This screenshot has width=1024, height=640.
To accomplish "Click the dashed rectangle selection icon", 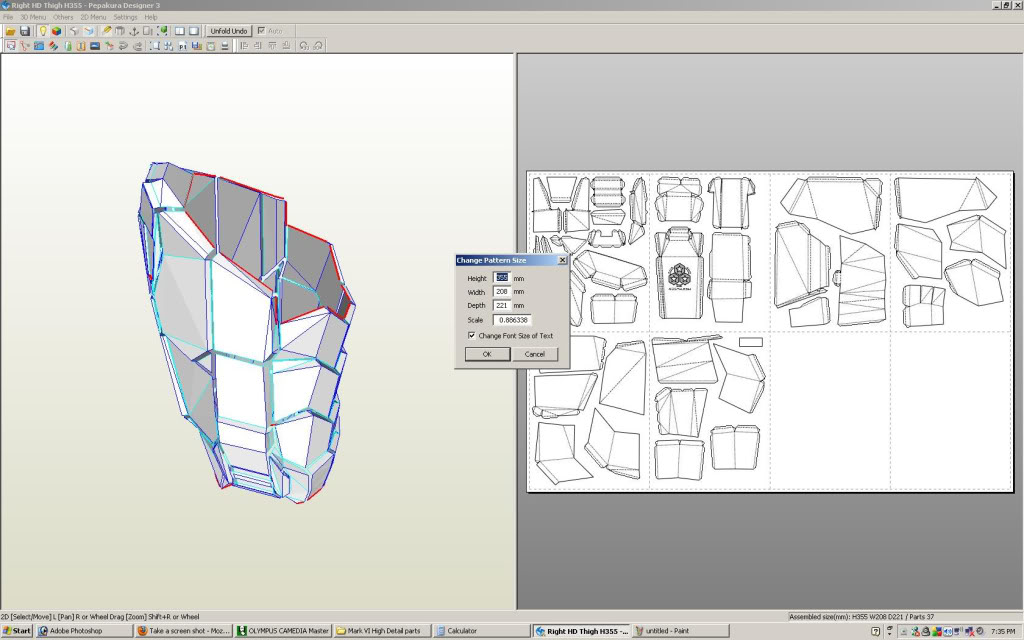I will pos(155,46).
